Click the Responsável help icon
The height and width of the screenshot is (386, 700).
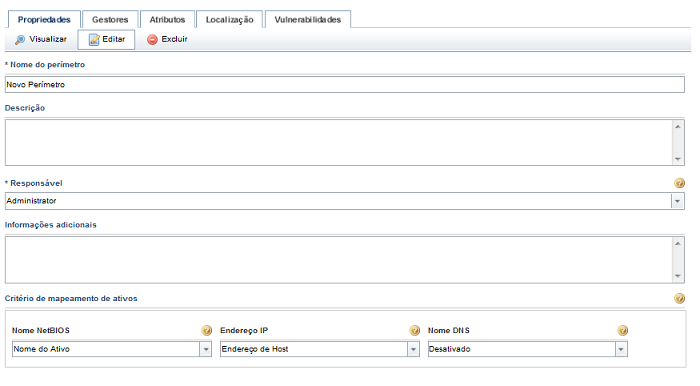(679, 183)
